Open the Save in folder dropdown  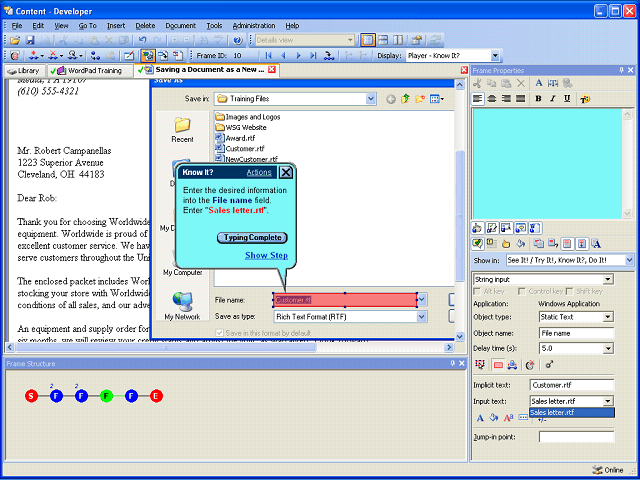click(371, 98)
